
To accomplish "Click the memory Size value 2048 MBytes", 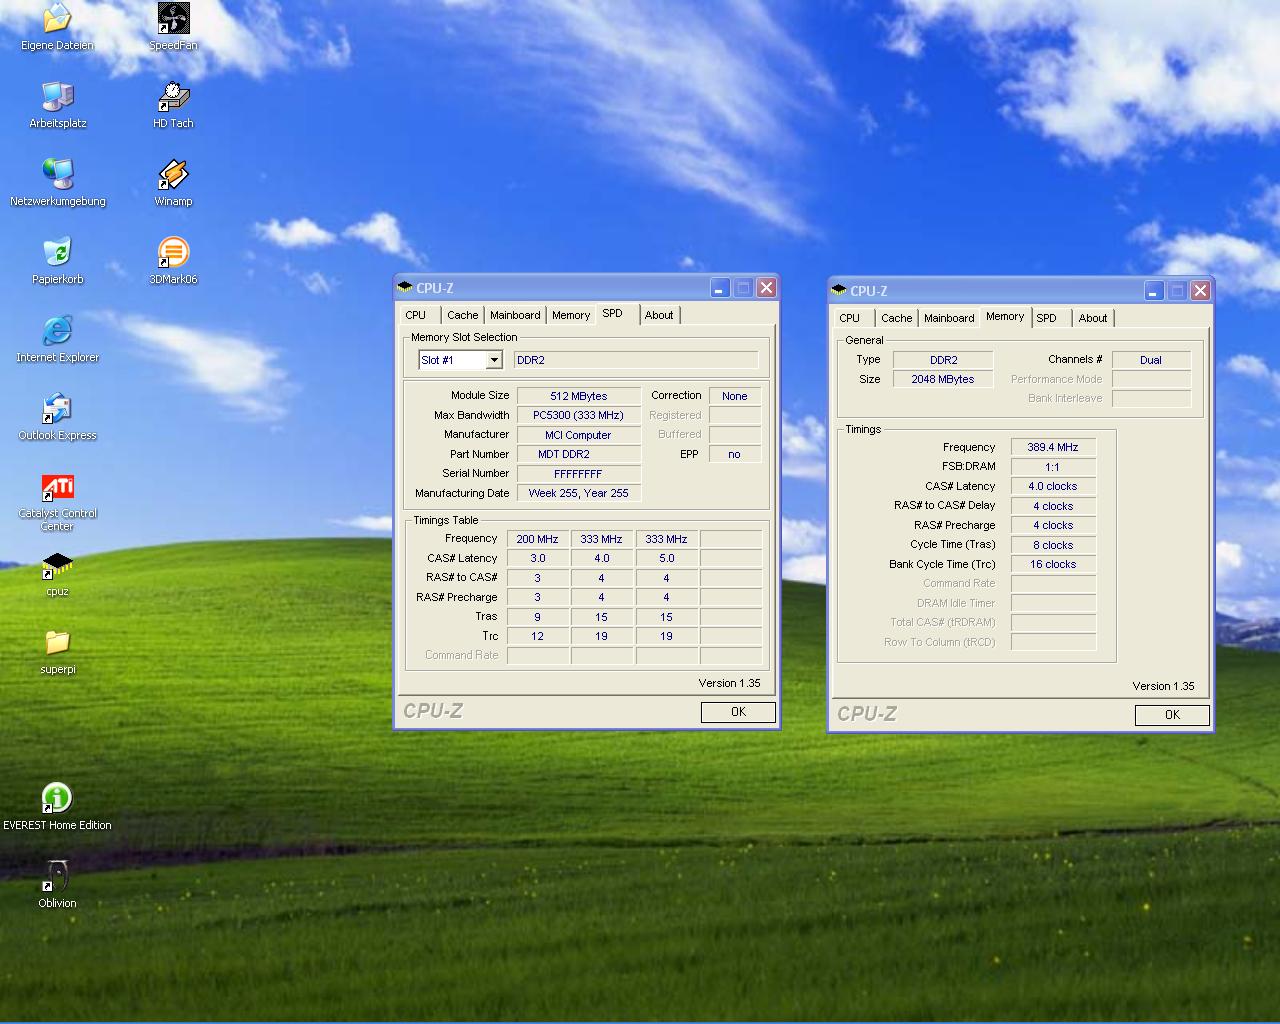I will [x=943, y=379].
